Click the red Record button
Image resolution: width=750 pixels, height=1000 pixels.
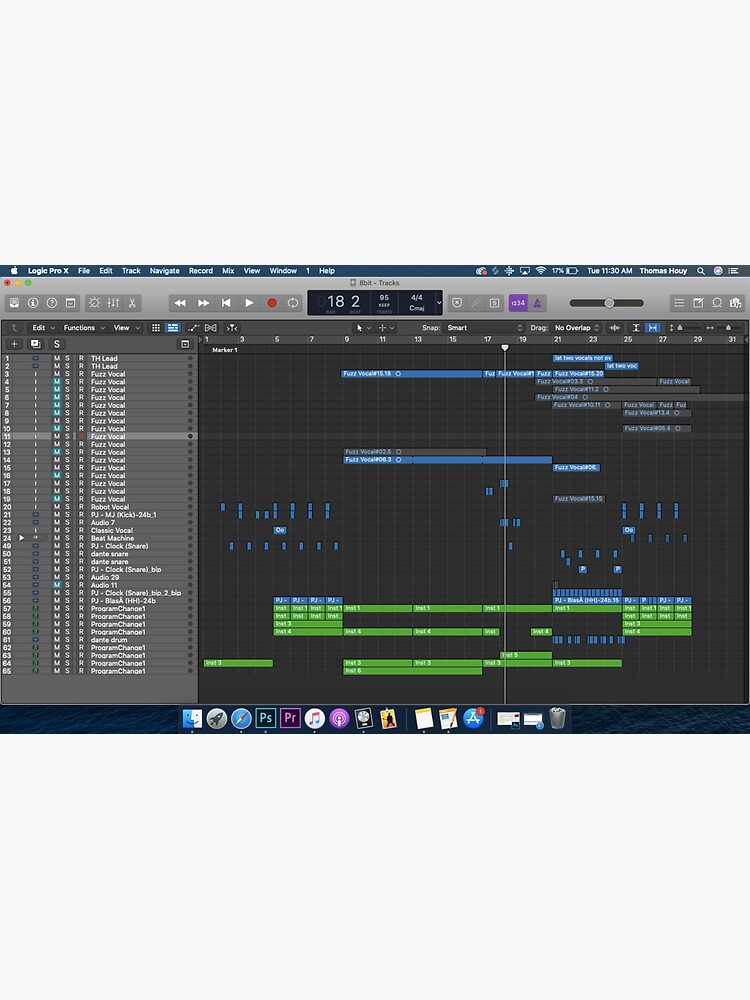(x=271, y=303)
